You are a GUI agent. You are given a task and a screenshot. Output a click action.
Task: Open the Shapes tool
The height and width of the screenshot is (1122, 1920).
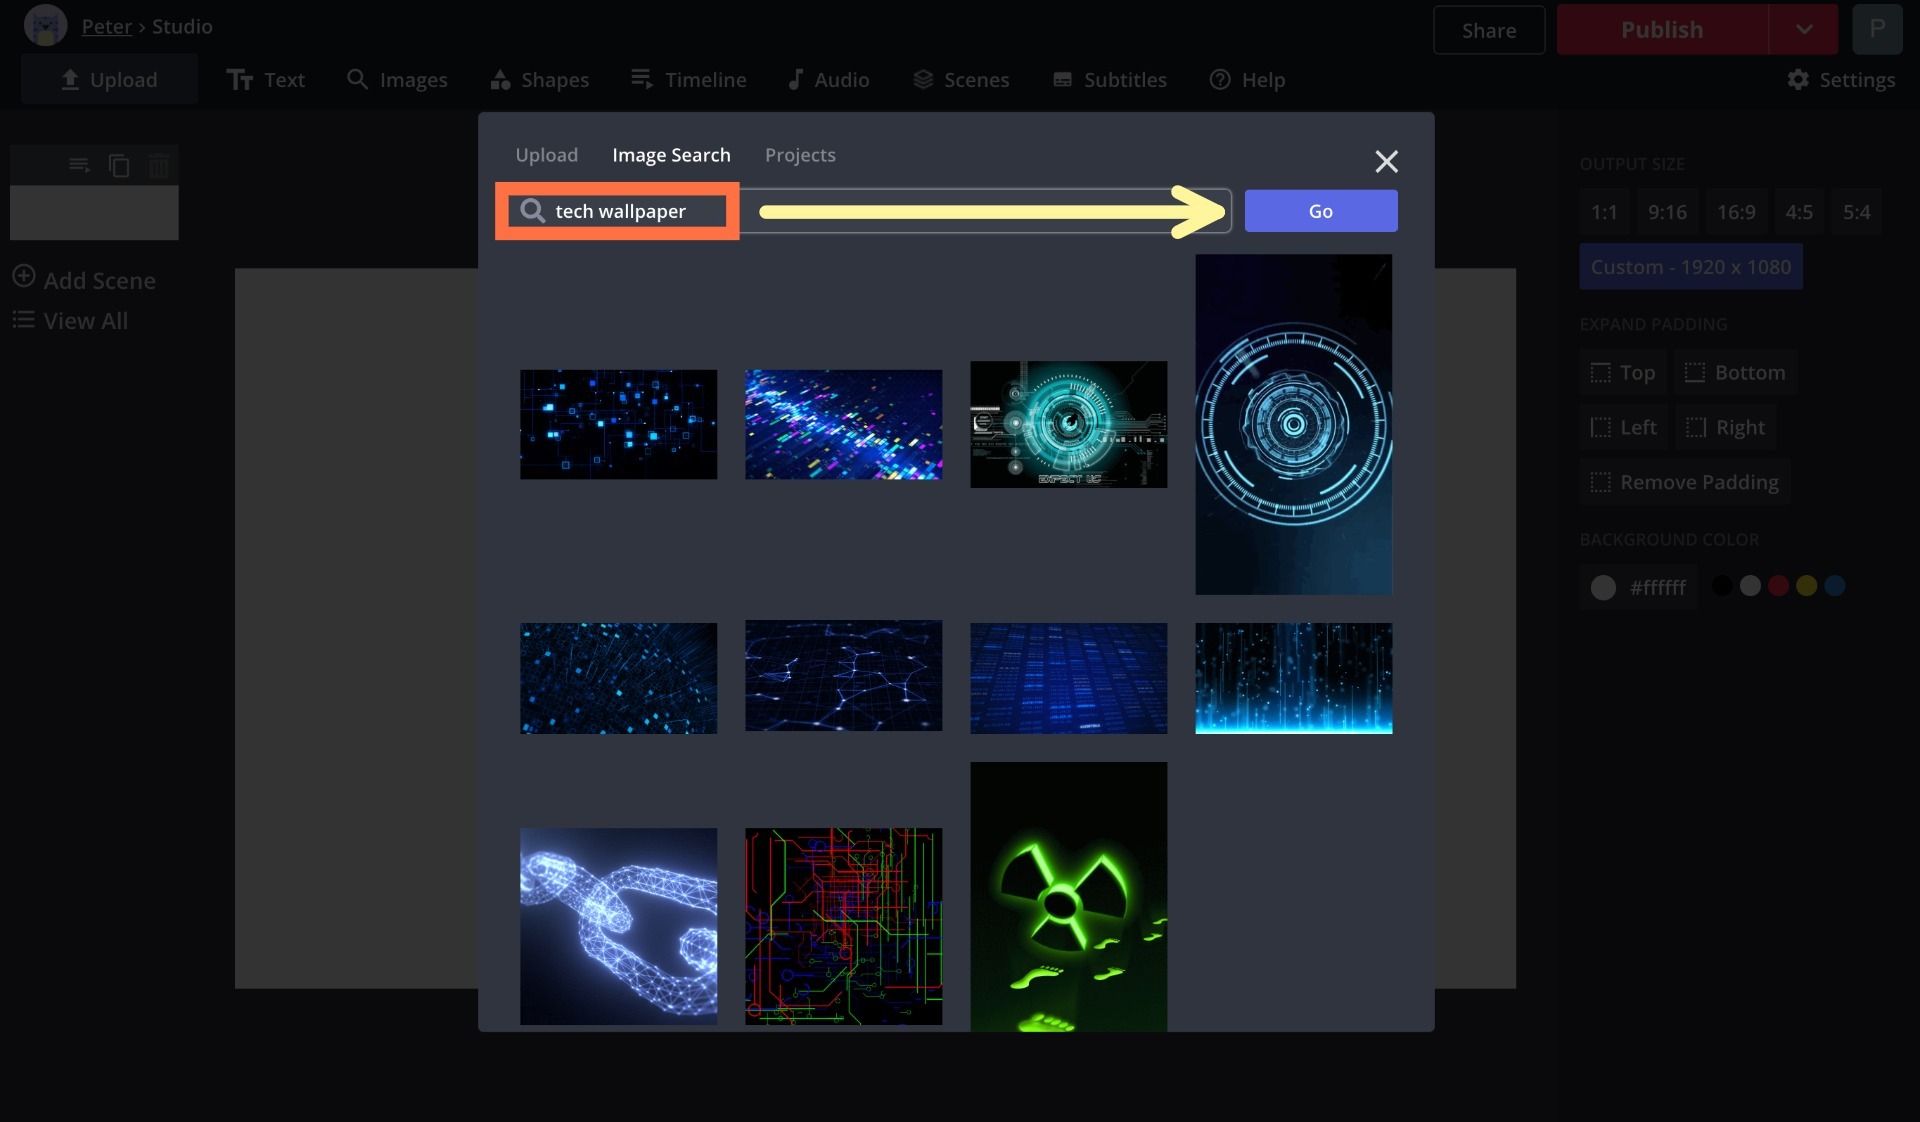pos(539,80)
